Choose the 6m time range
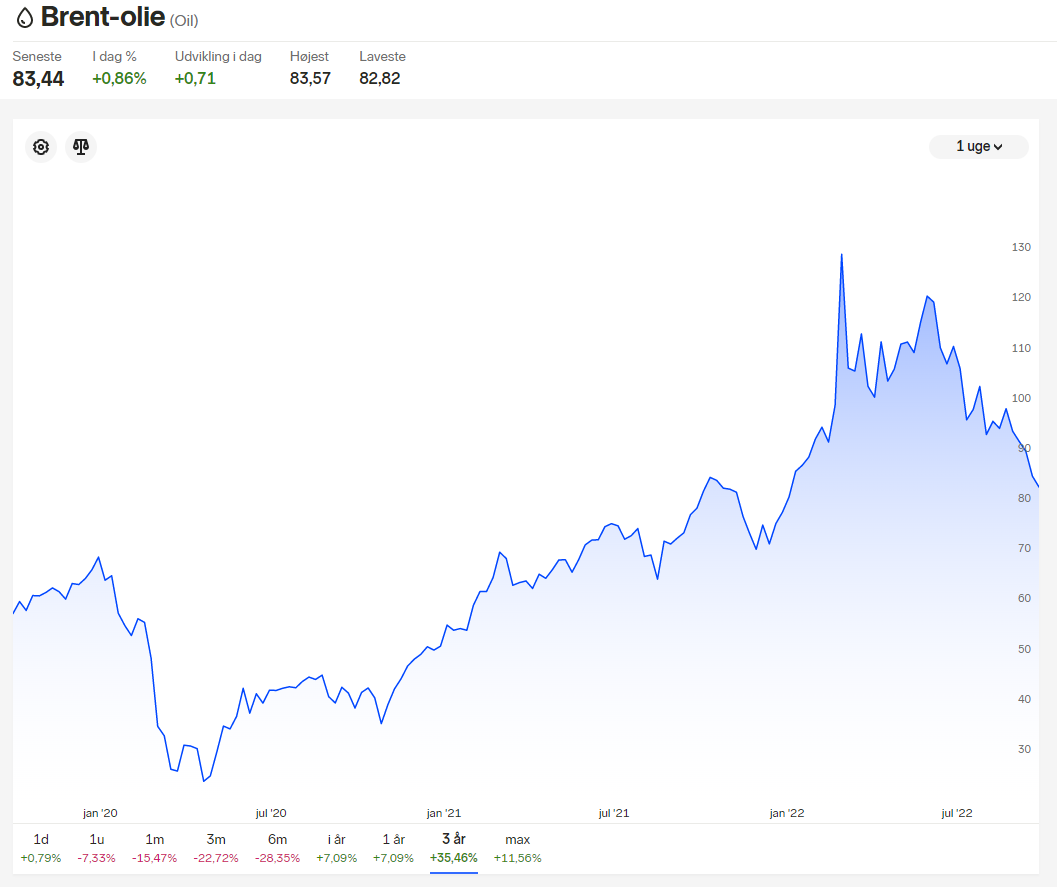Viewport: 1057px width, 887px height. coord(277,848)
